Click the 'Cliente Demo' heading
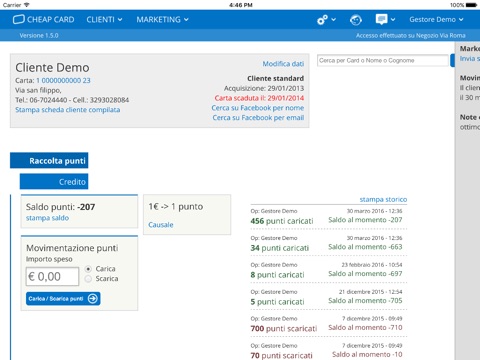The width and height of the screenshot is (480, 360). [x=52, y=68]
